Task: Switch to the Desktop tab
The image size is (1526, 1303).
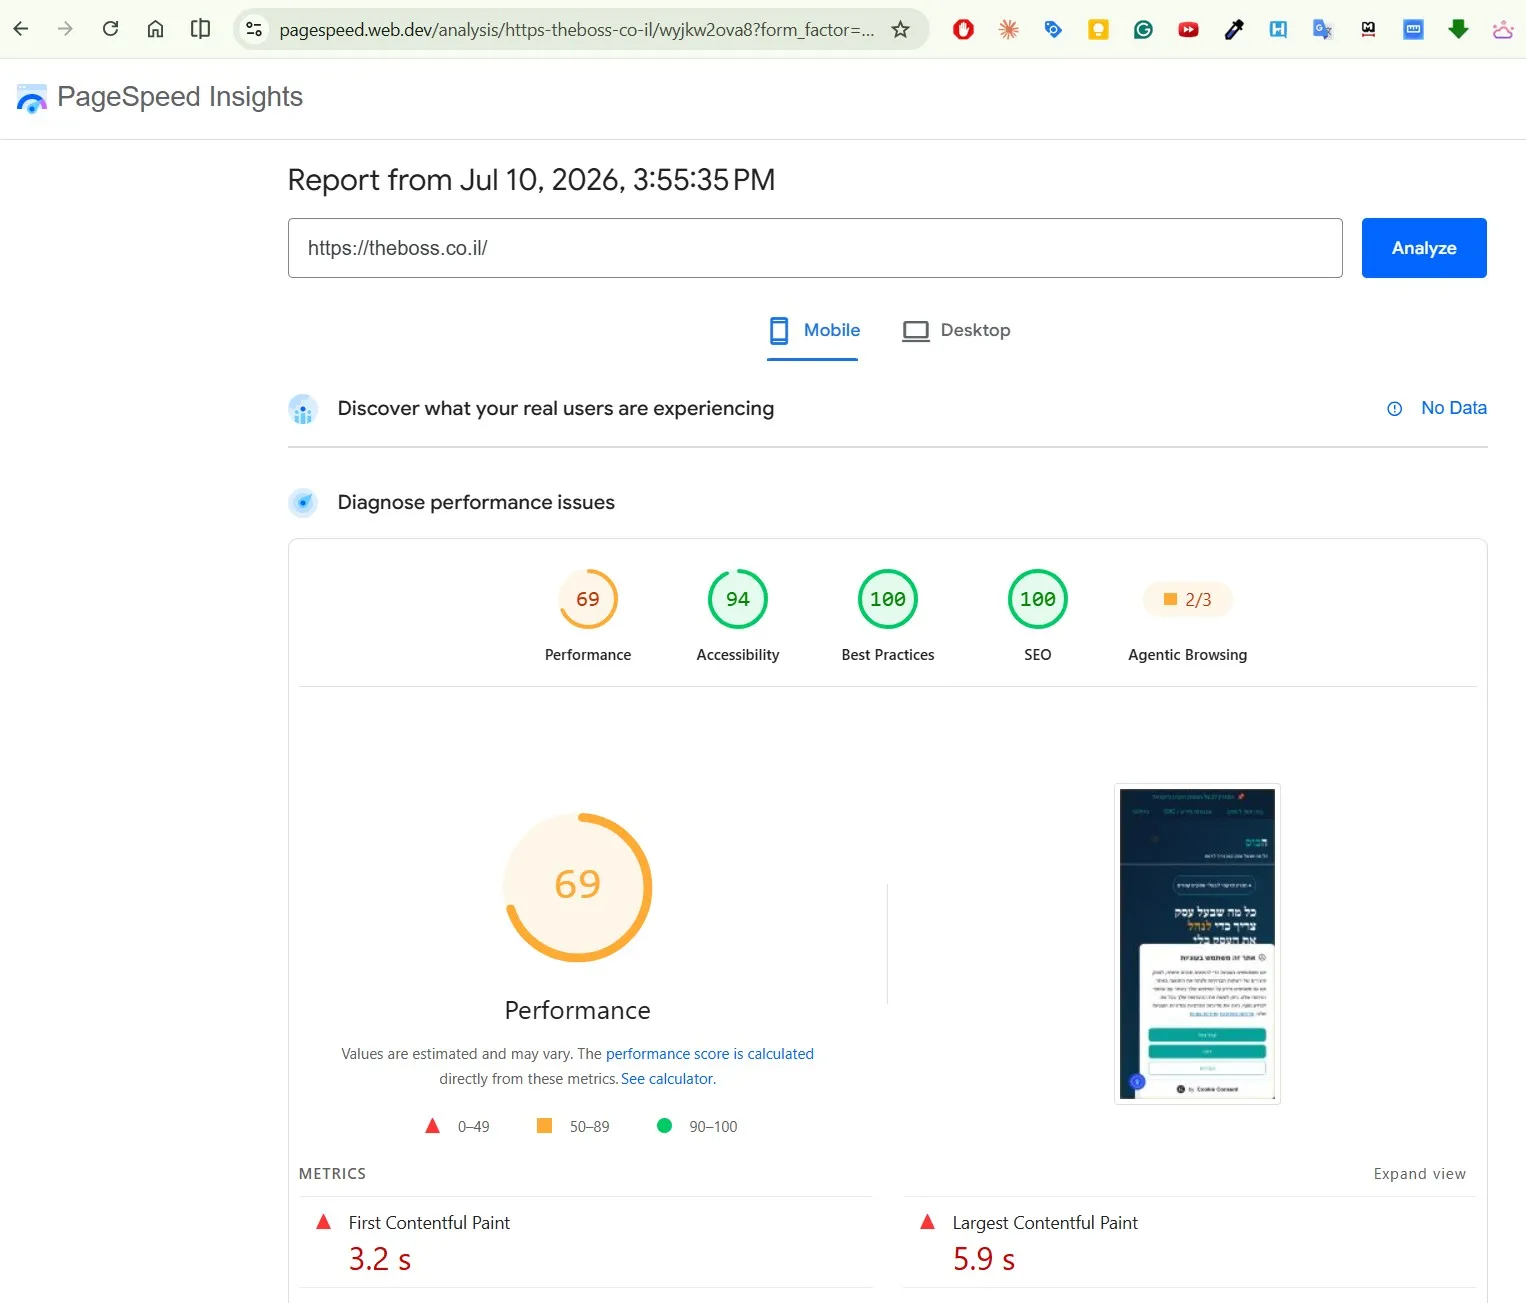Action: (x=956, y=330)
